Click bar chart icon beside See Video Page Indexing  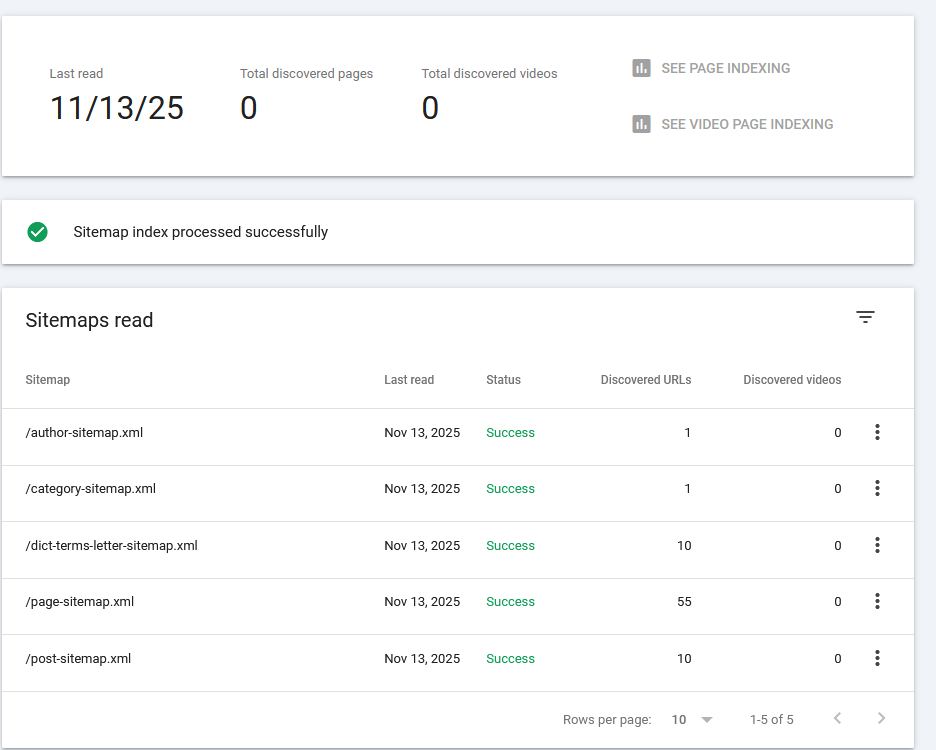pos(642,124)
